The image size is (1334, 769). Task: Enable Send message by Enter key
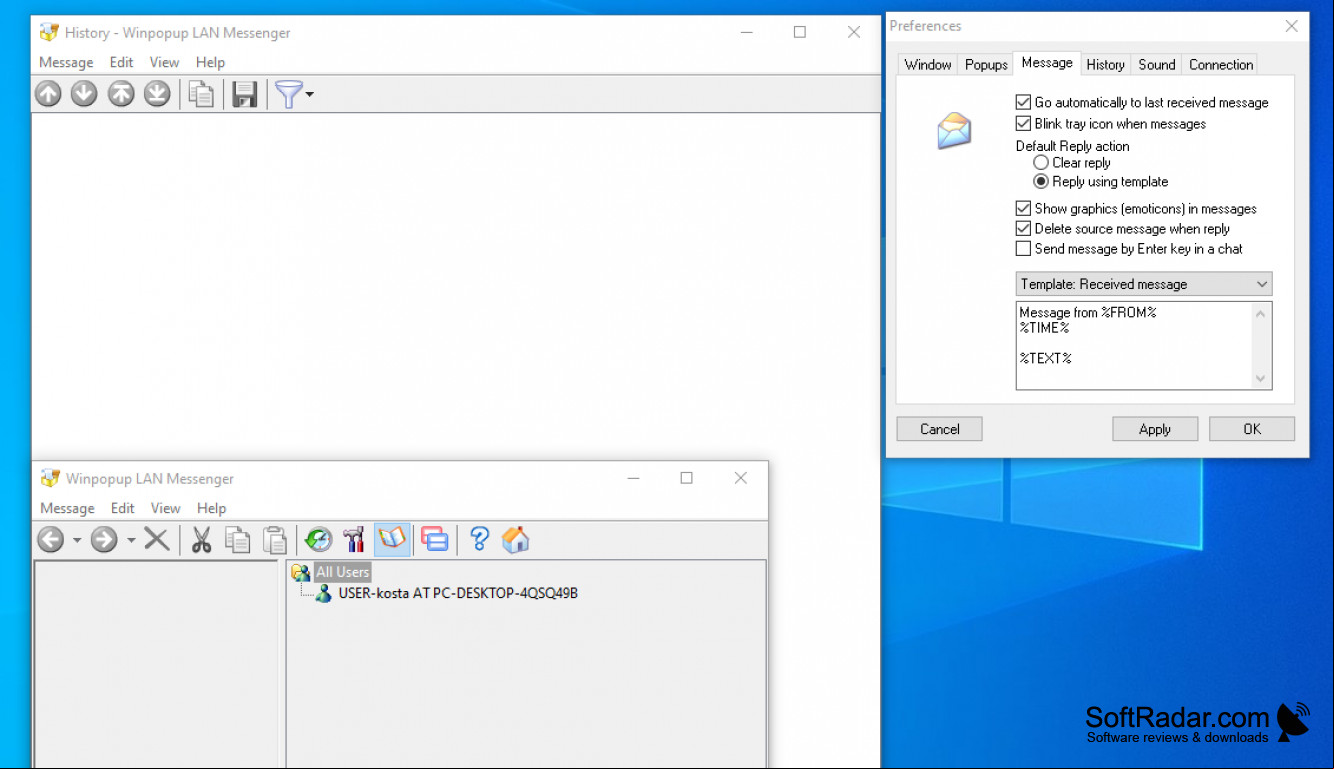click(1023, 249)
